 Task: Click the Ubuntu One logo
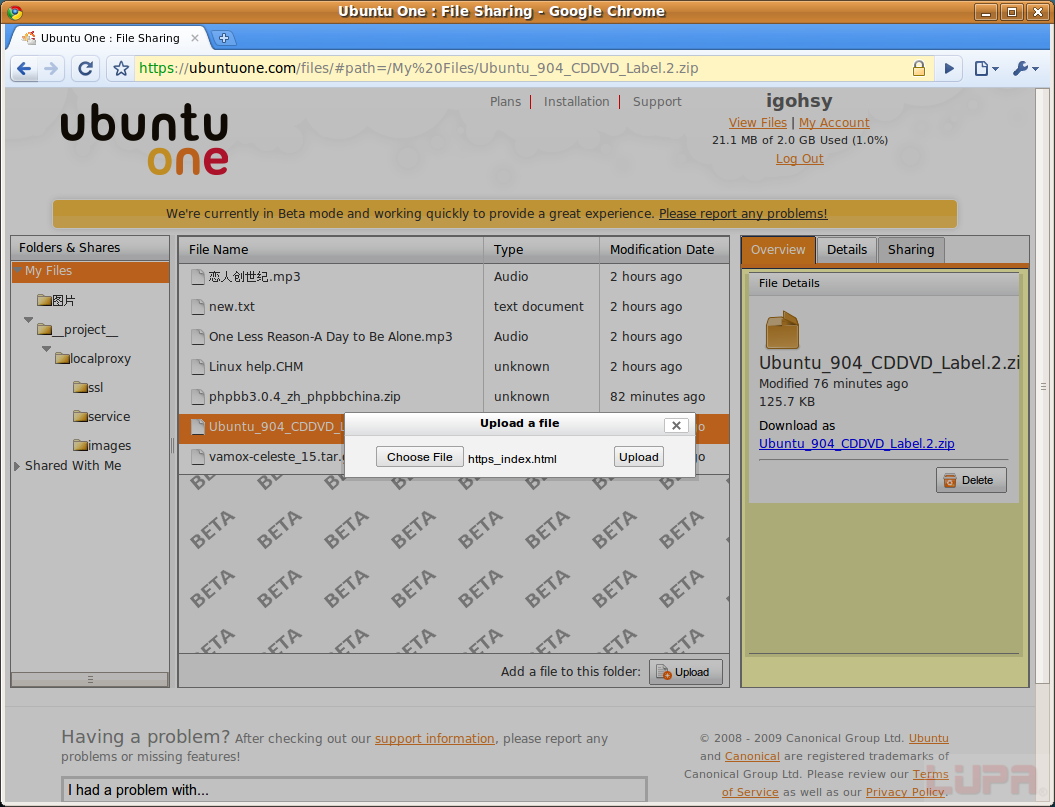point(144,139)
